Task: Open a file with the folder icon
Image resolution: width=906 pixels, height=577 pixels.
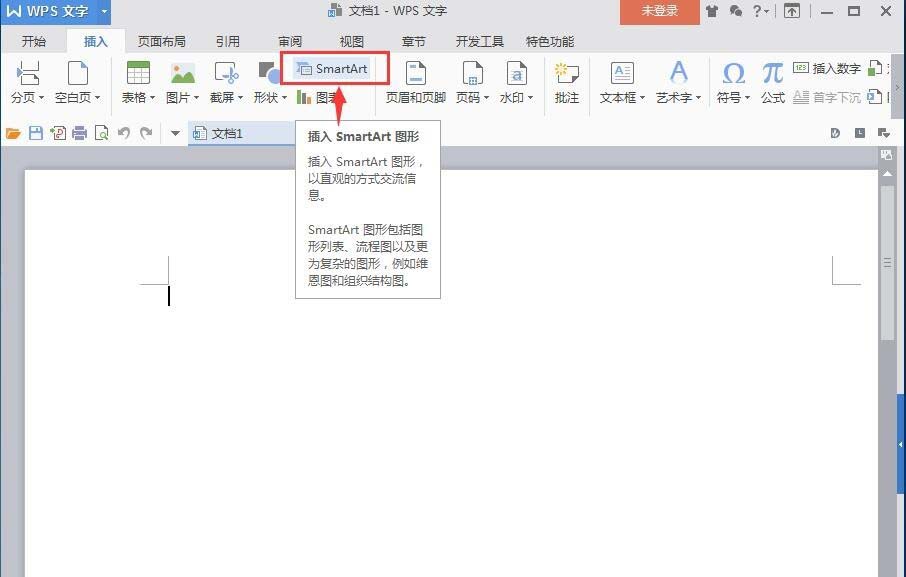Action: pos(13,133)
